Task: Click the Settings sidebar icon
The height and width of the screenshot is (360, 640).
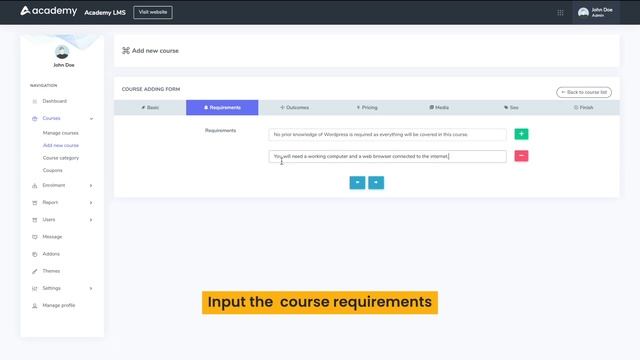Action: tap(35, 289)
